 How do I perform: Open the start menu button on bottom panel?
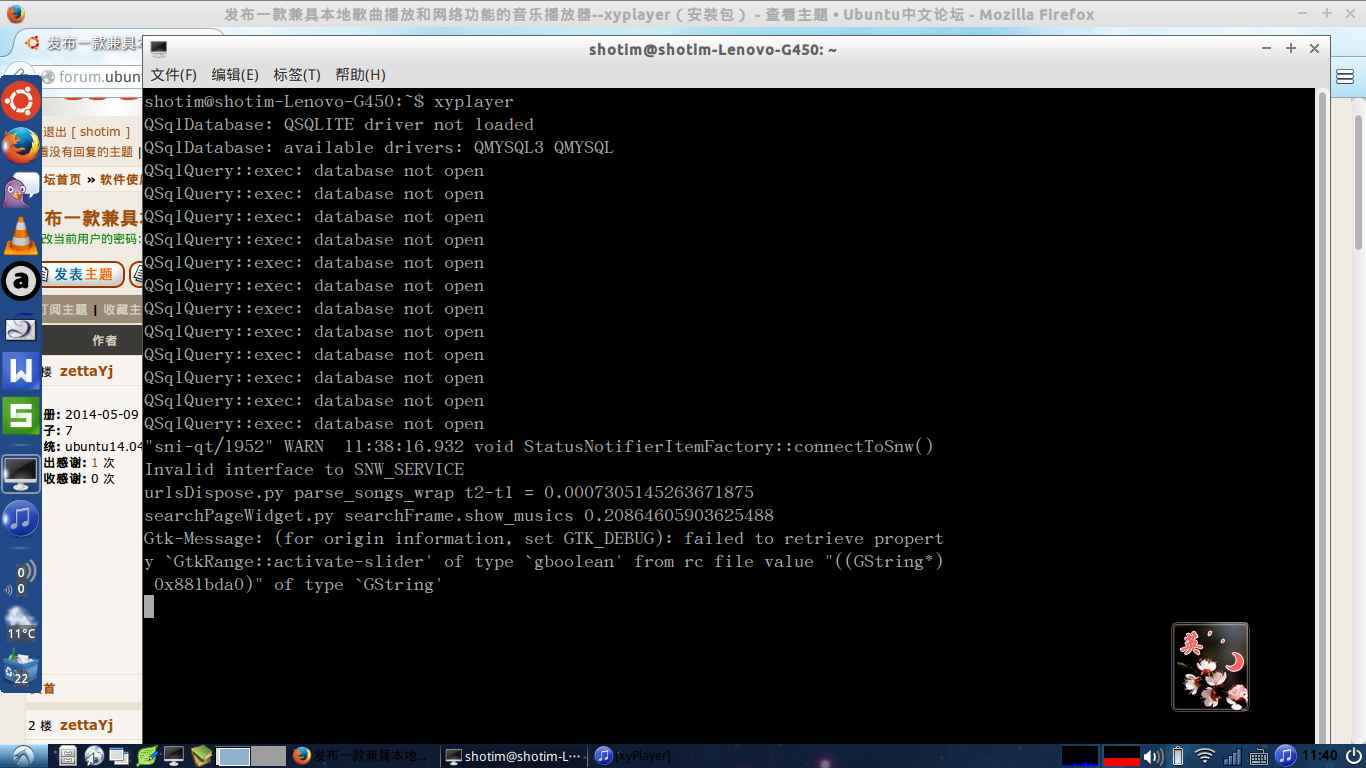pos(24,755)
